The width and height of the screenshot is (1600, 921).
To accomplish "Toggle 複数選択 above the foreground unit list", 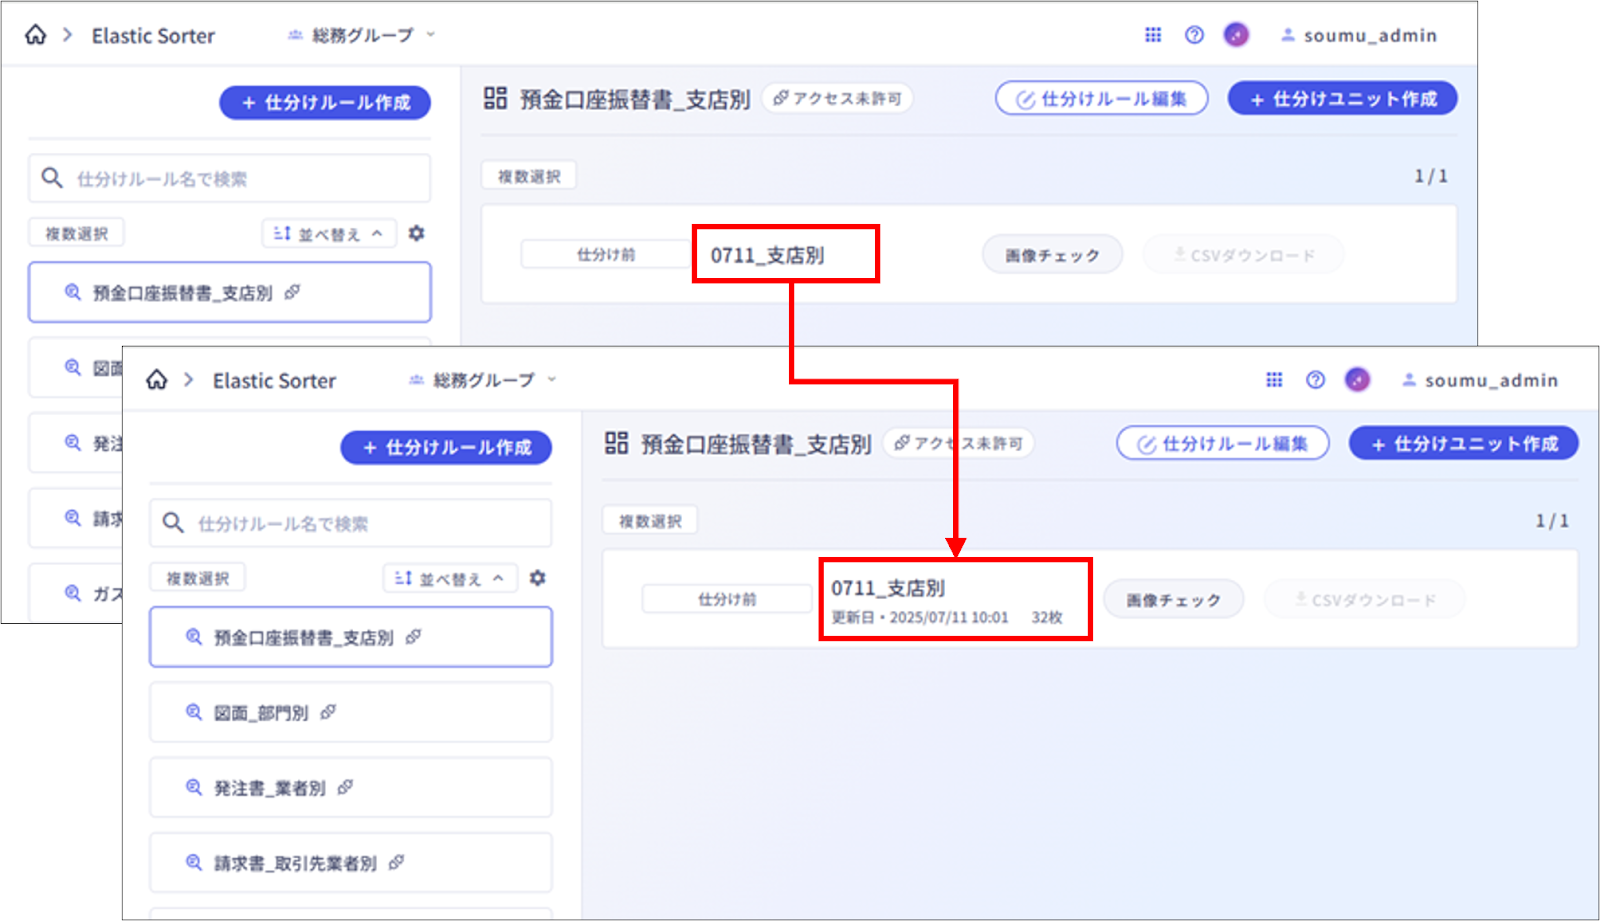I will tap(650, 521).
